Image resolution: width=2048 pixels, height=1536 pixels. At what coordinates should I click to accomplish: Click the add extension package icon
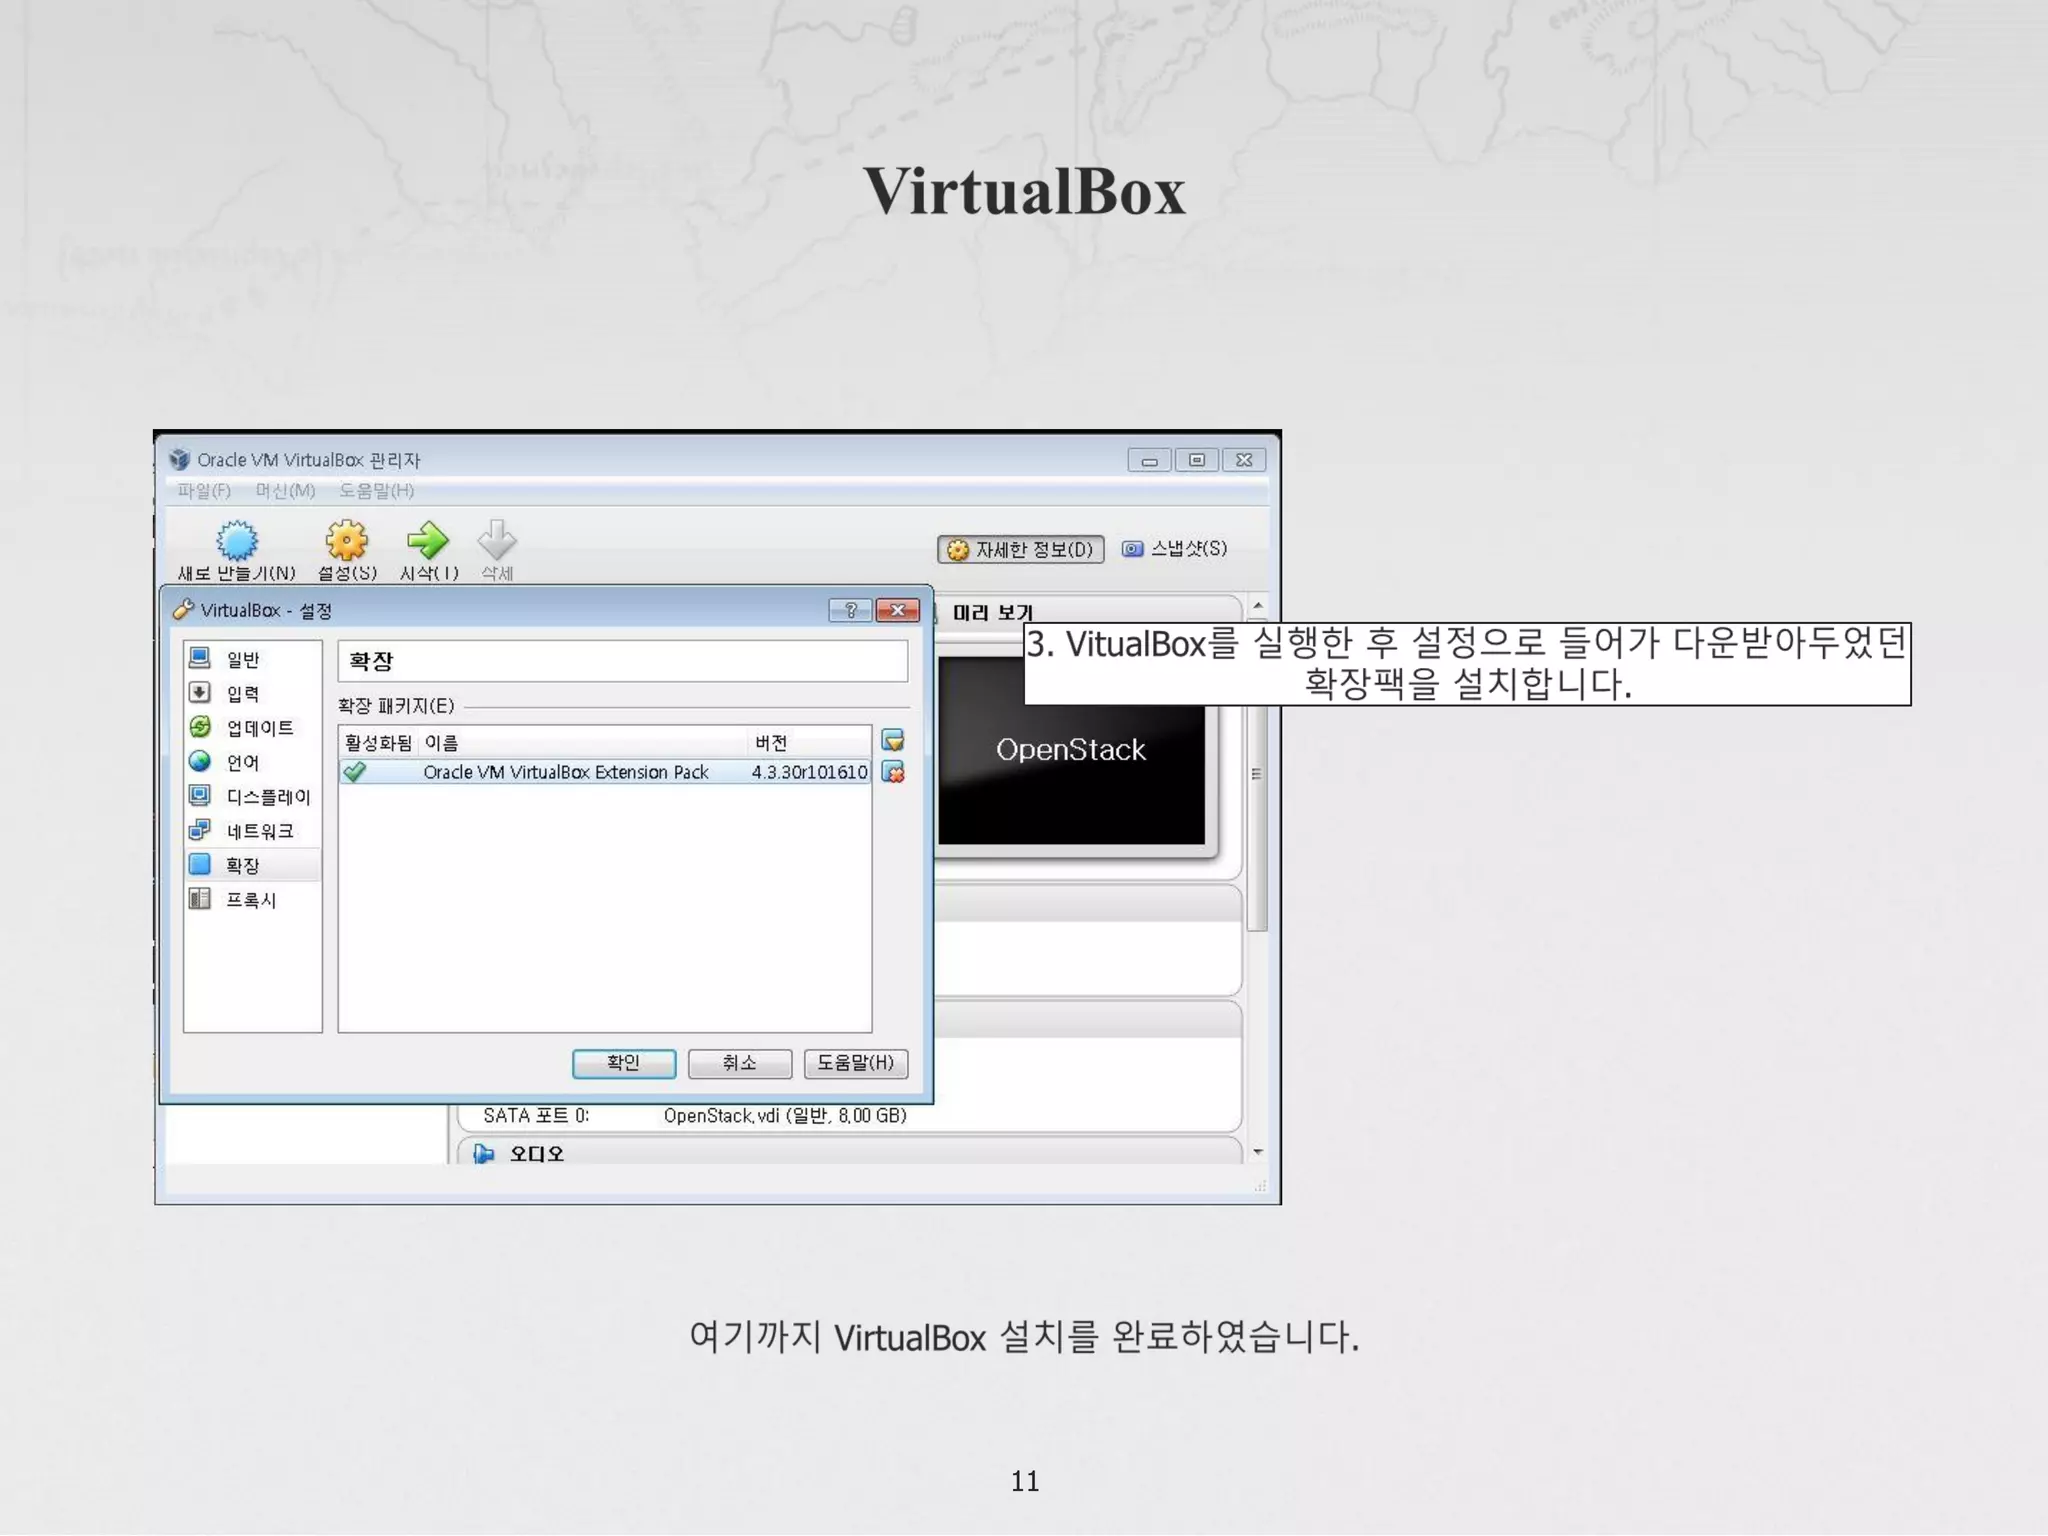893,741
